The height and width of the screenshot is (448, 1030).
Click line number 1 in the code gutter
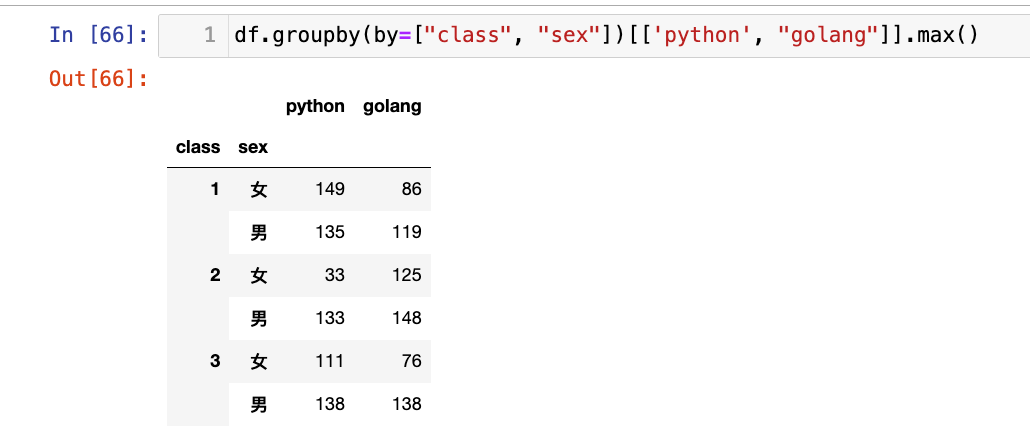click(209, 36)
